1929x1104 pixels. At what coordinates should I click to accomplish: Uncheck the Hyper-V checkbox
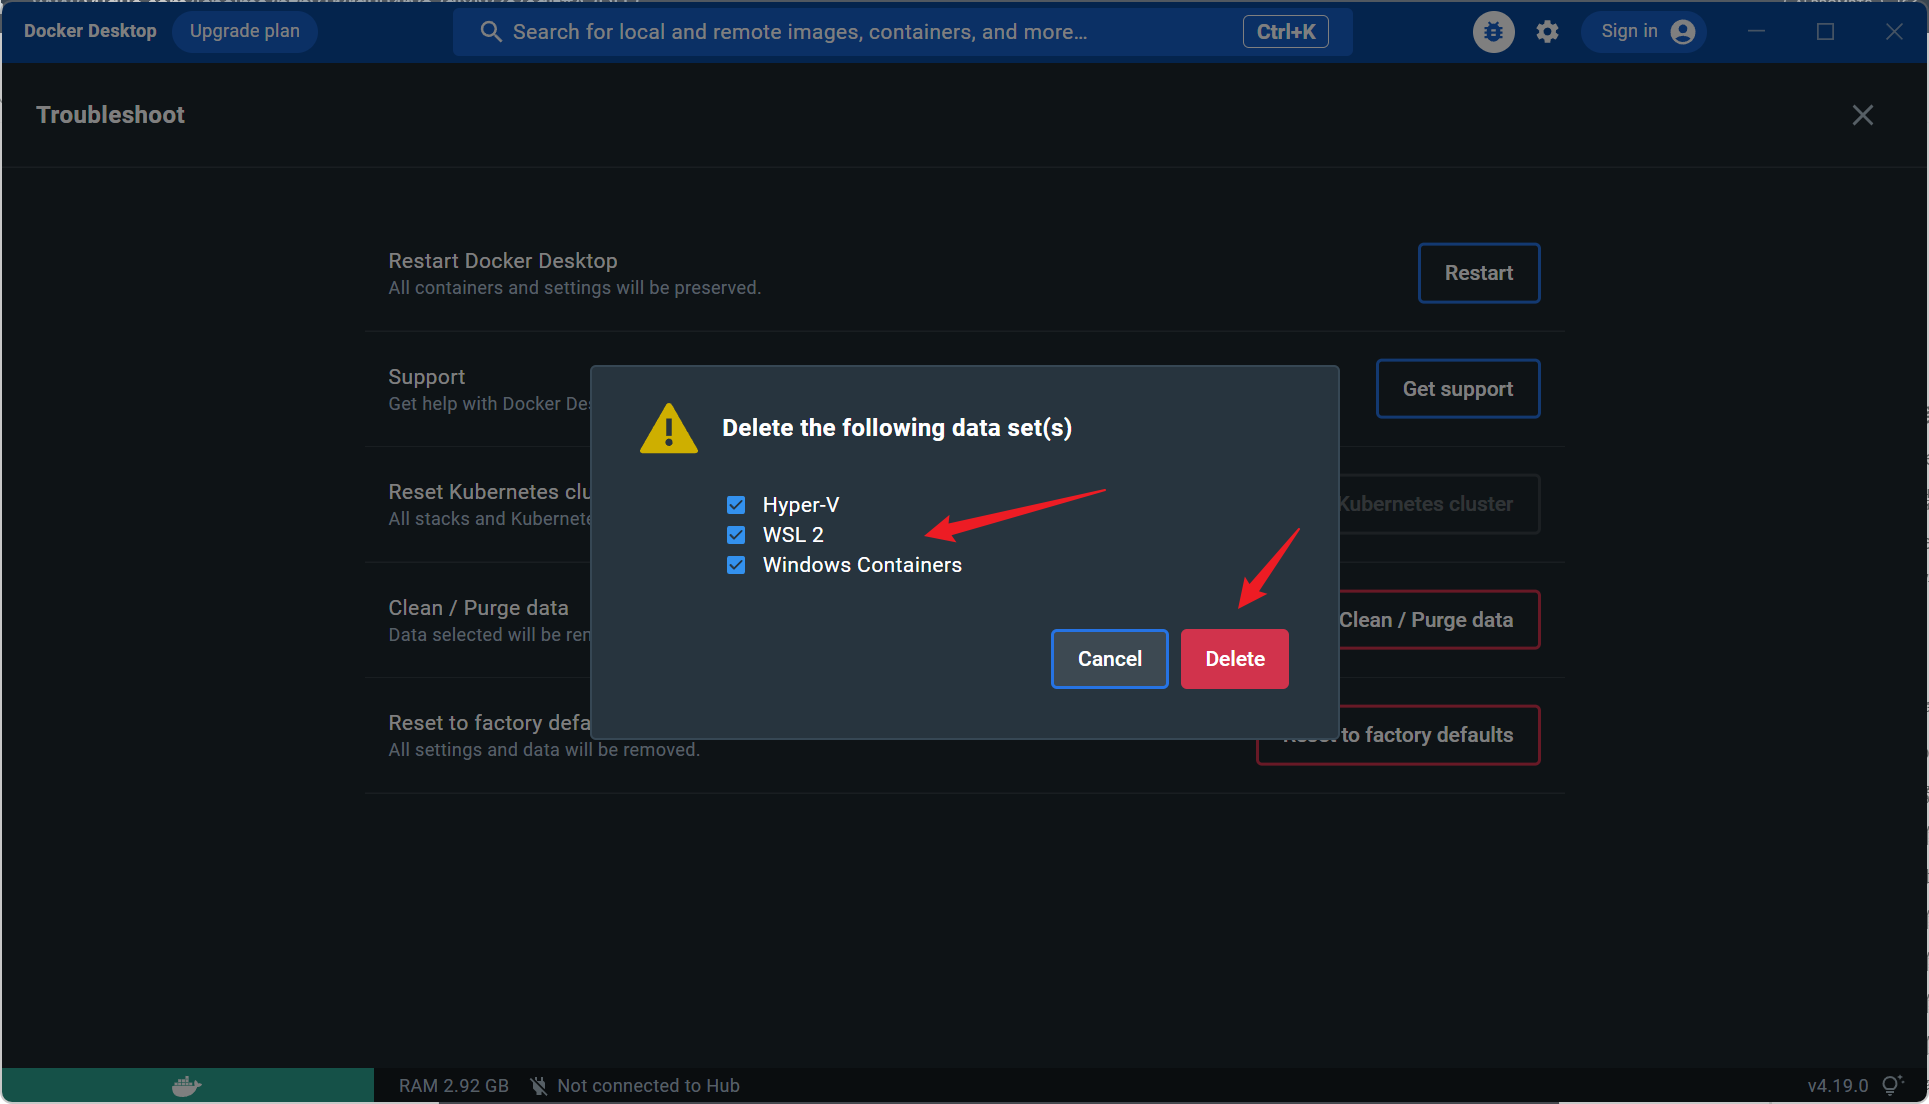(x=736, y=505)
